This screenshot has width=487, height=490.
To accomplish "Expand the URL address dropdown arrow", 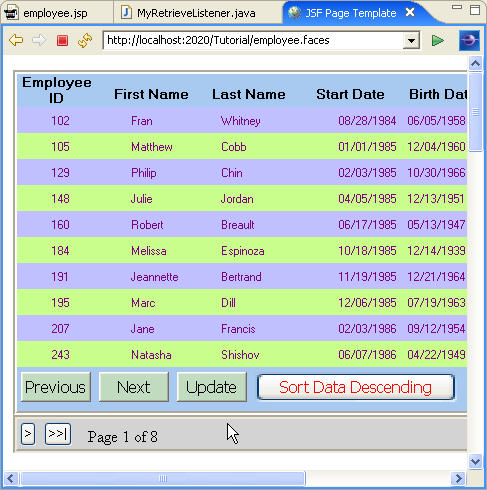I will pos(411,41).
